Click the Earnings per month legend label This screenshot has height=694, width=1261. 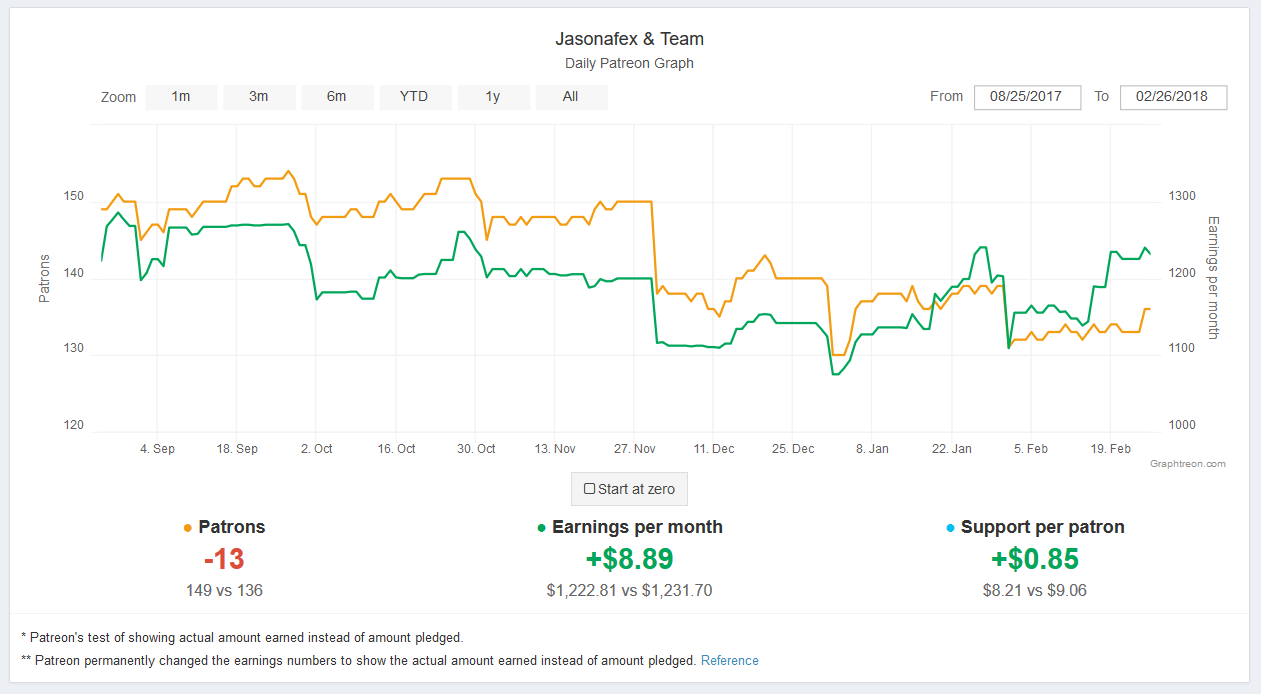(637, 527)
